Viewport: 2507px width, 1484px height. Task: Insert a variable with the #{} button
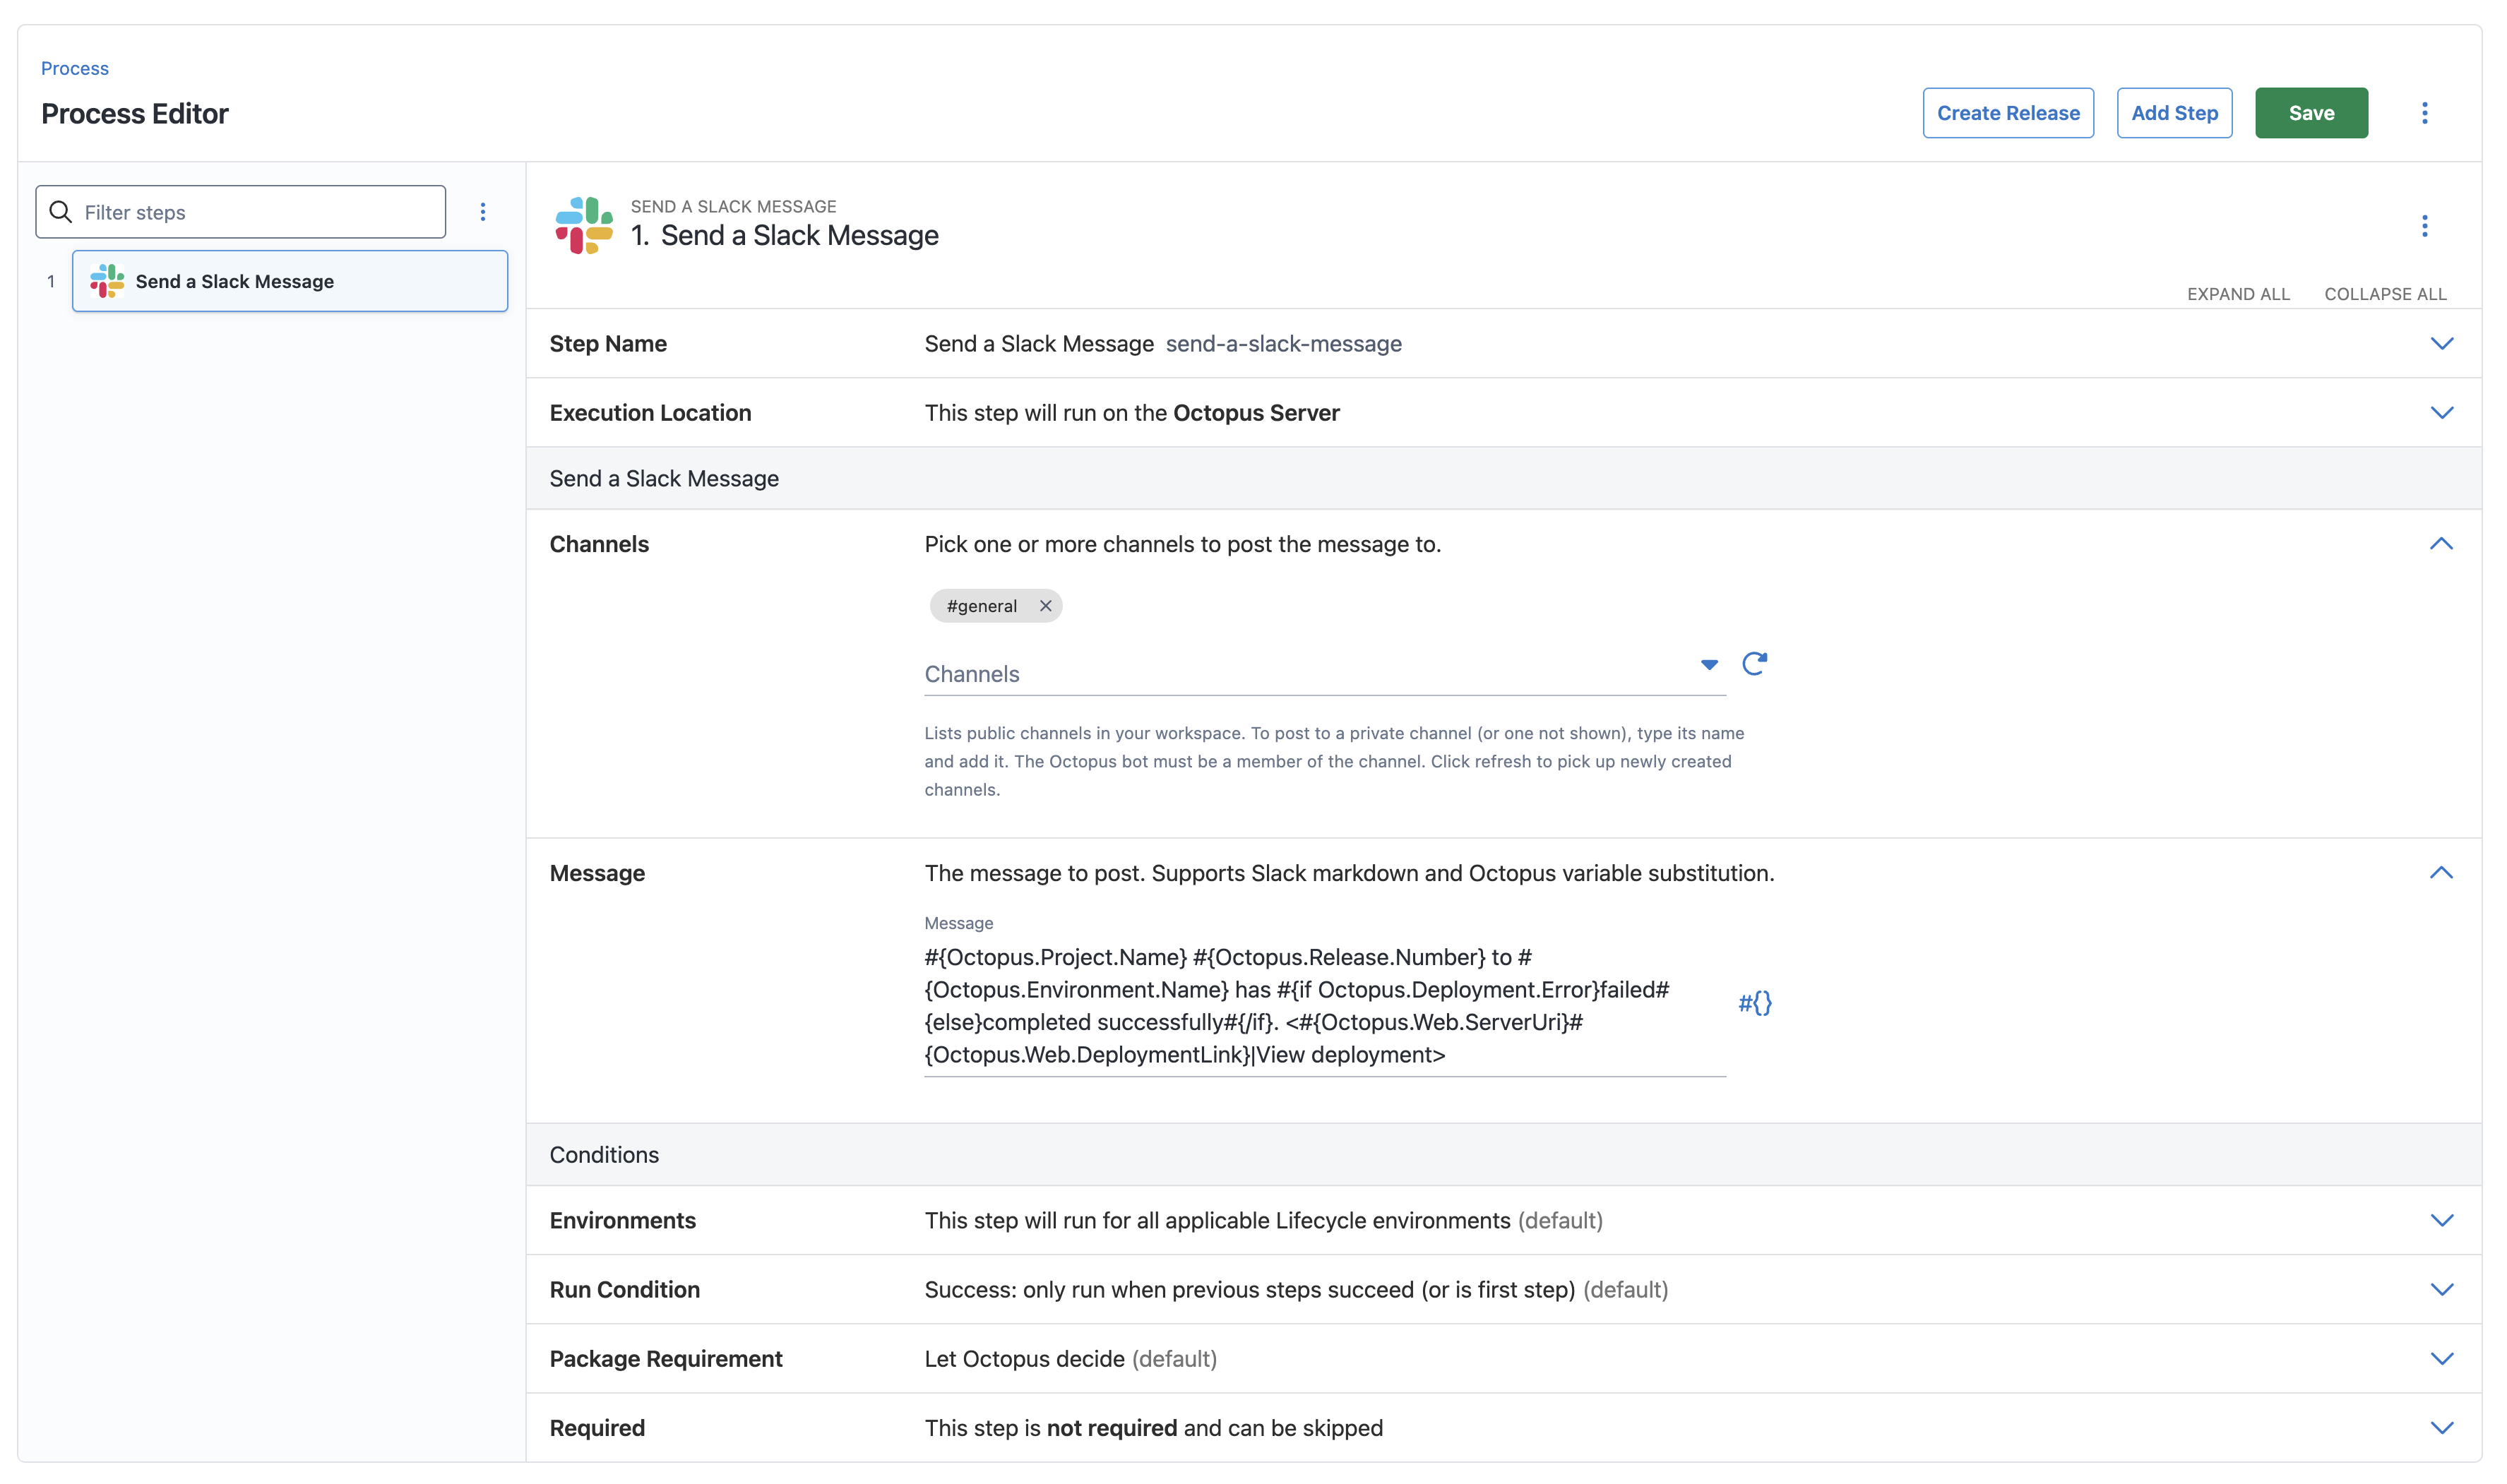tap(1754, 1003)
